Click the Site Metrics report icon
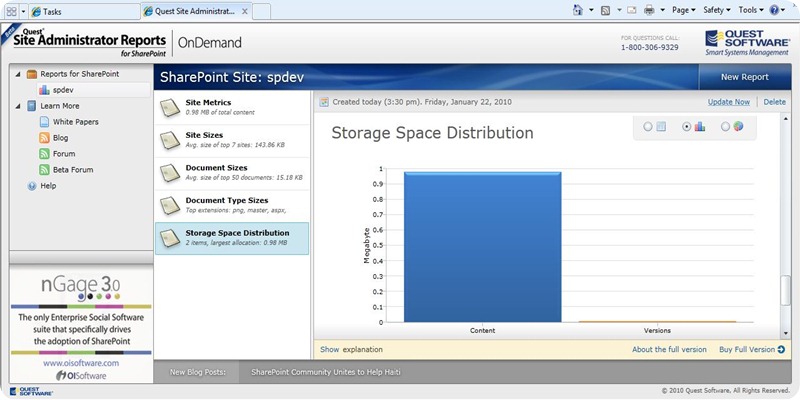800x400 pixels. coord(169,107)
